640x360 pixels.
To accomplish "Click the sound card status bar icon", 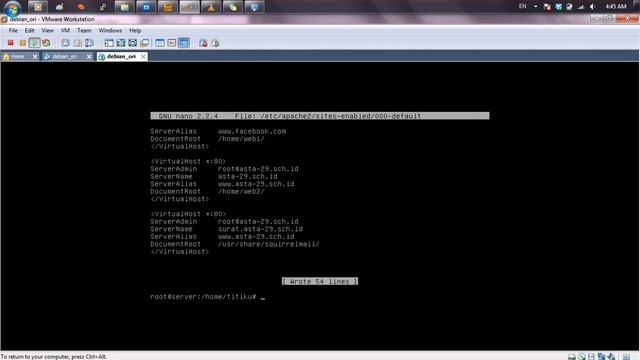I will (x=611, y=357).
